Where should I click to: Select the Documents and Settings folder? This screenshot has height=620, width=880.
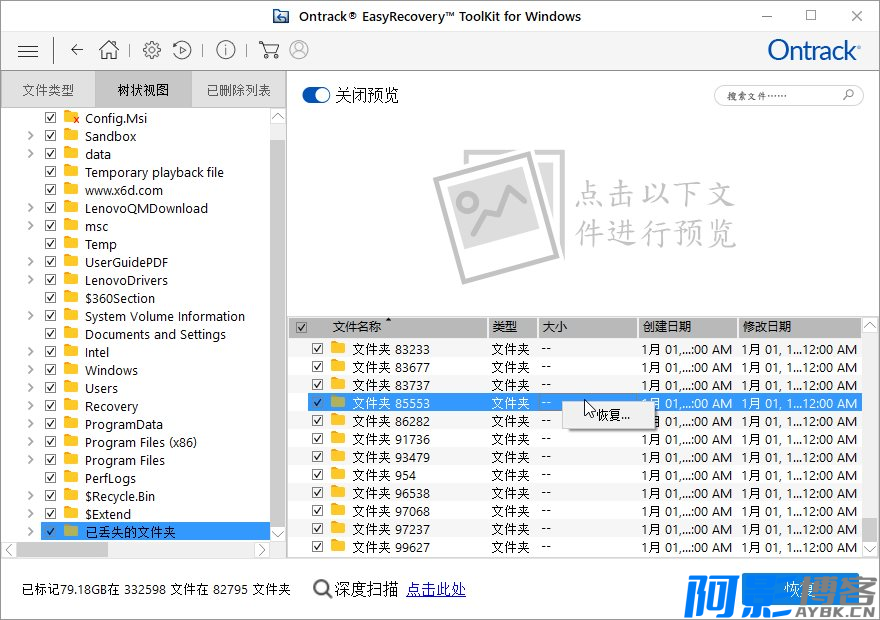click(155, 334)
